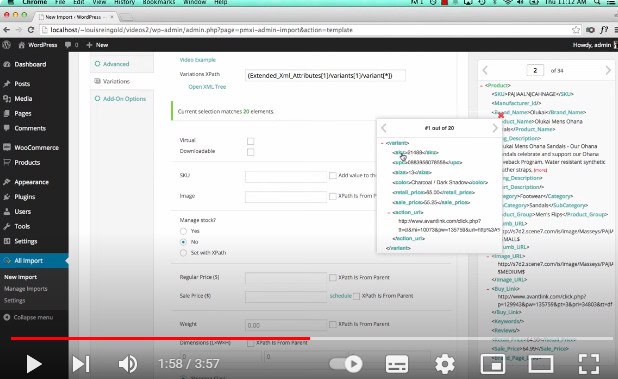Play the video with the play button

click(x=34, y=364)
